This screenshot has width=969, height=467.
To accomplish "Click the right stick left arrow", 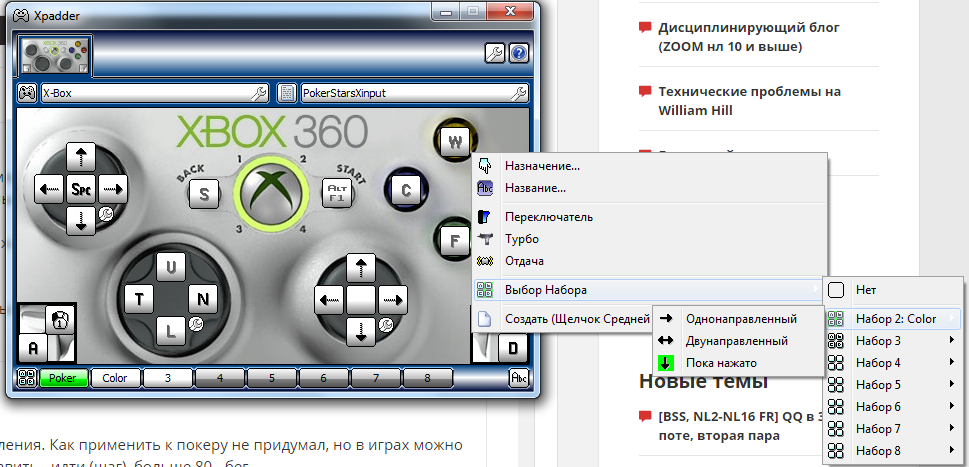I will click(330, 301).
